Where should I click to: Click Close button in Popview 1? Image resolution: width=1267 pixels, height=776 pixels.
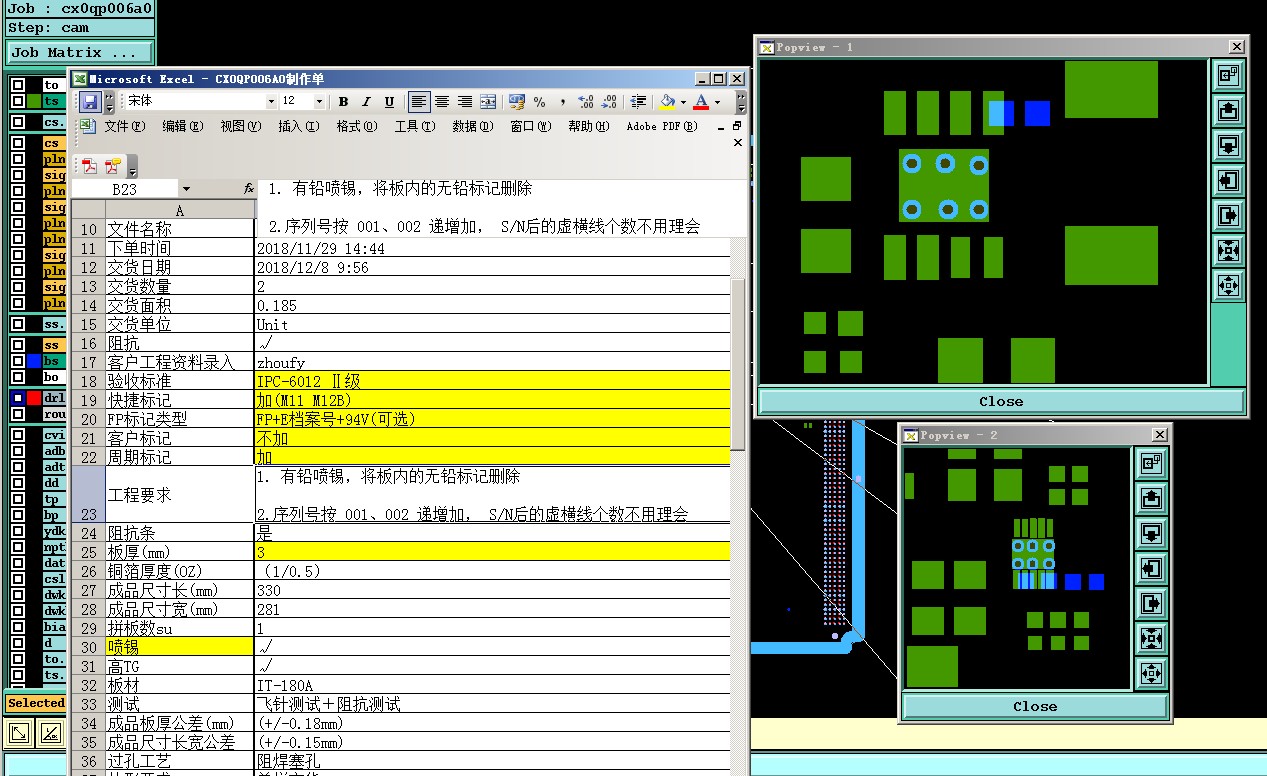point(1001,401)
